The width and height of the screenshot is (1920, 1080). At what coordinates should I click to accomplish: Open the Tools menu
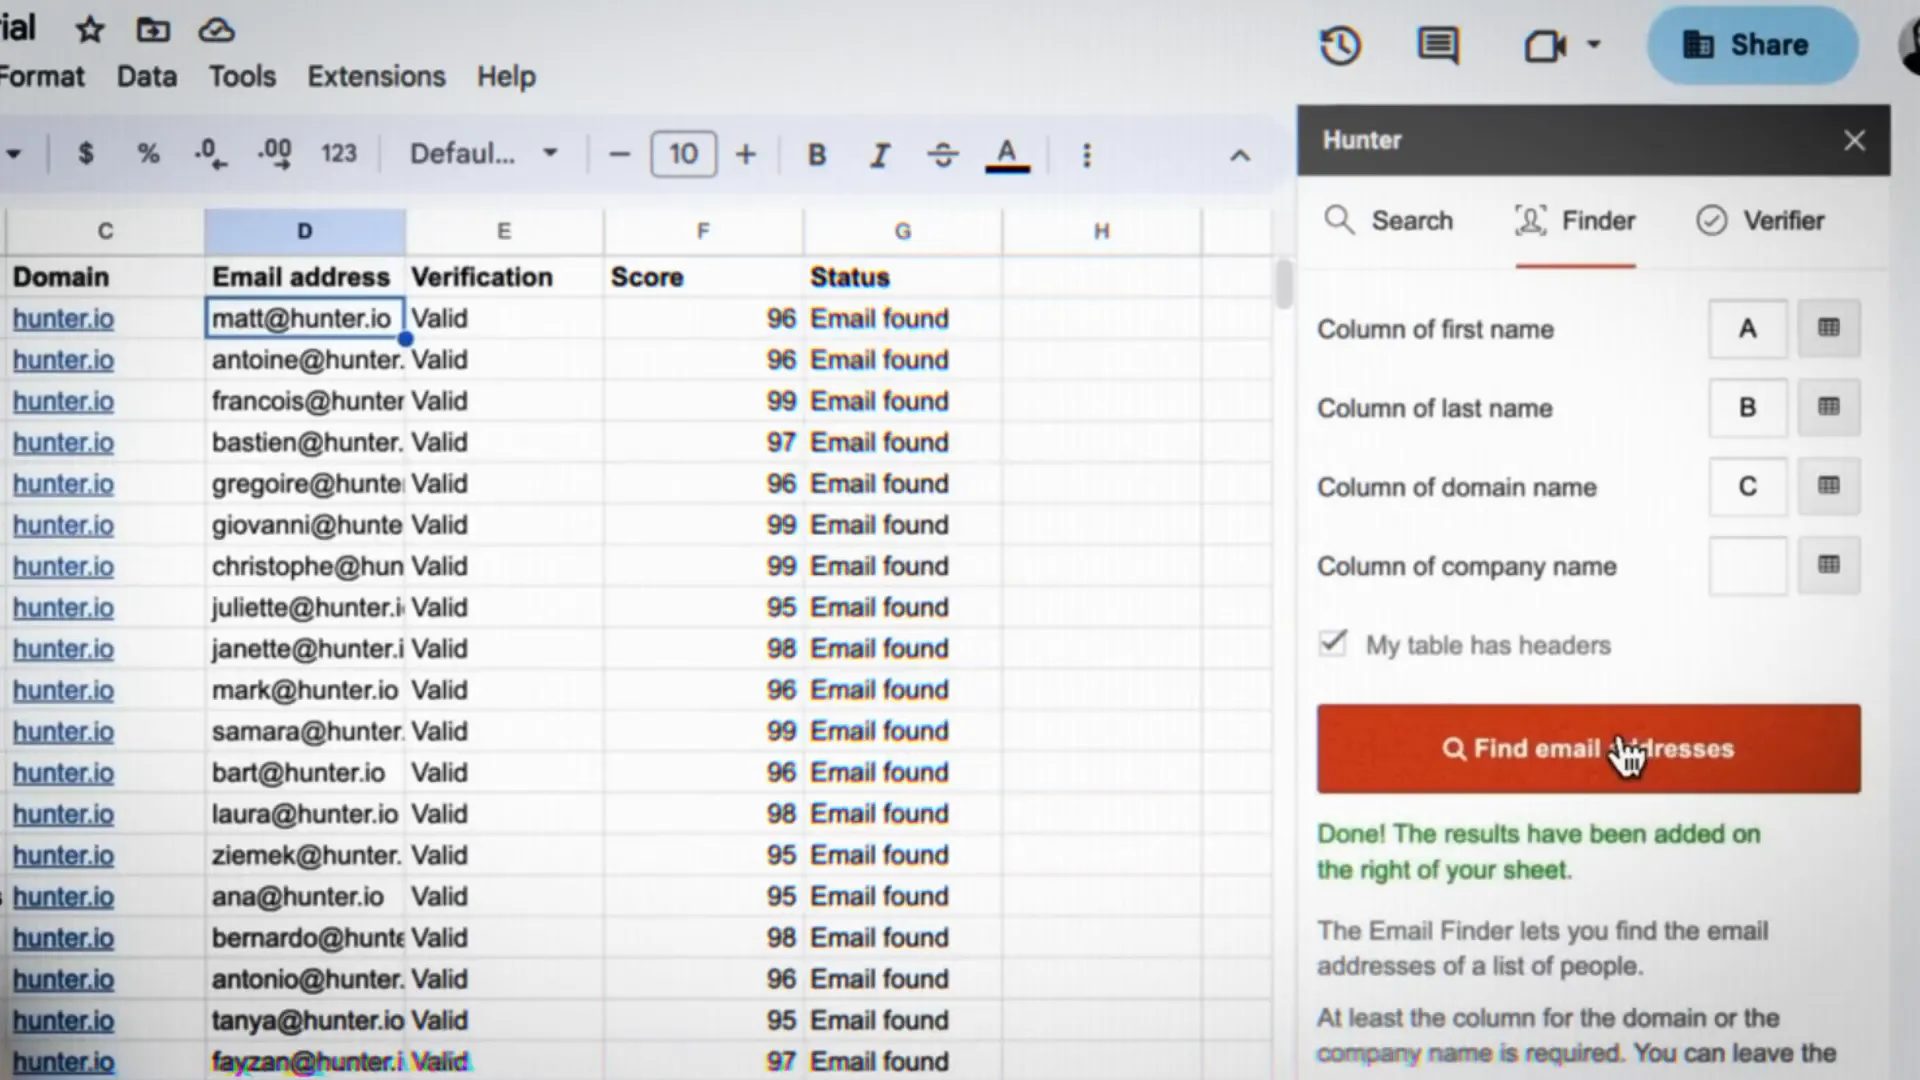coord(242,76)
